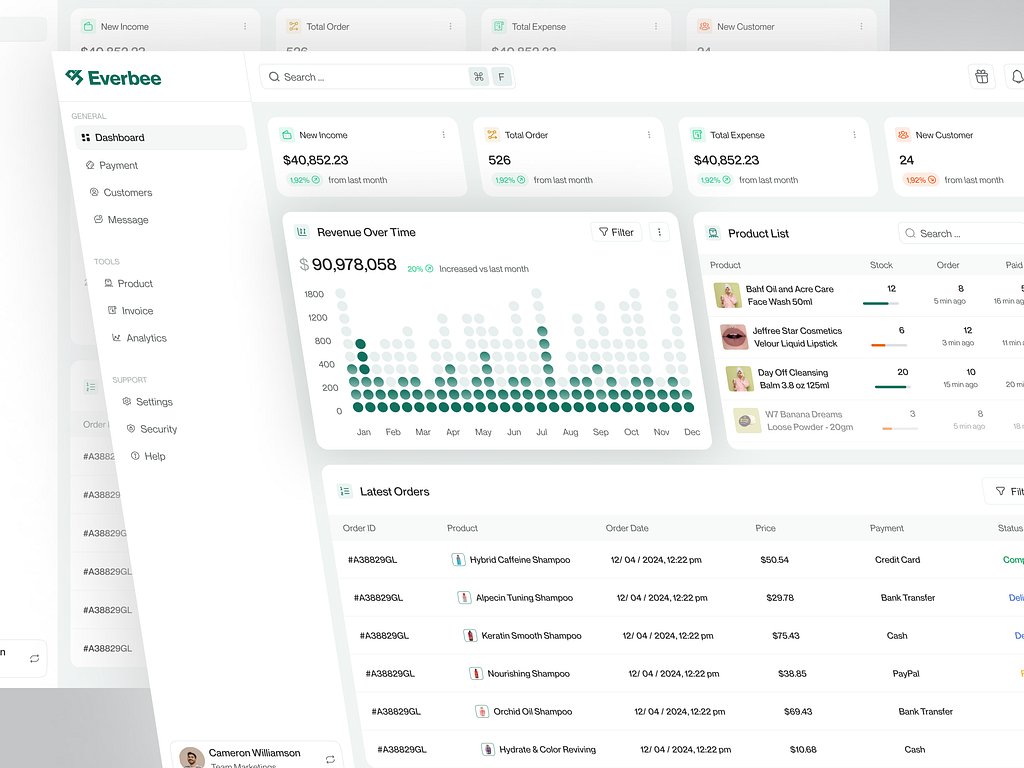Click the Everbee logo
Screen dimensions: 1024x768
pyautogui.click(x=113, y=78)
